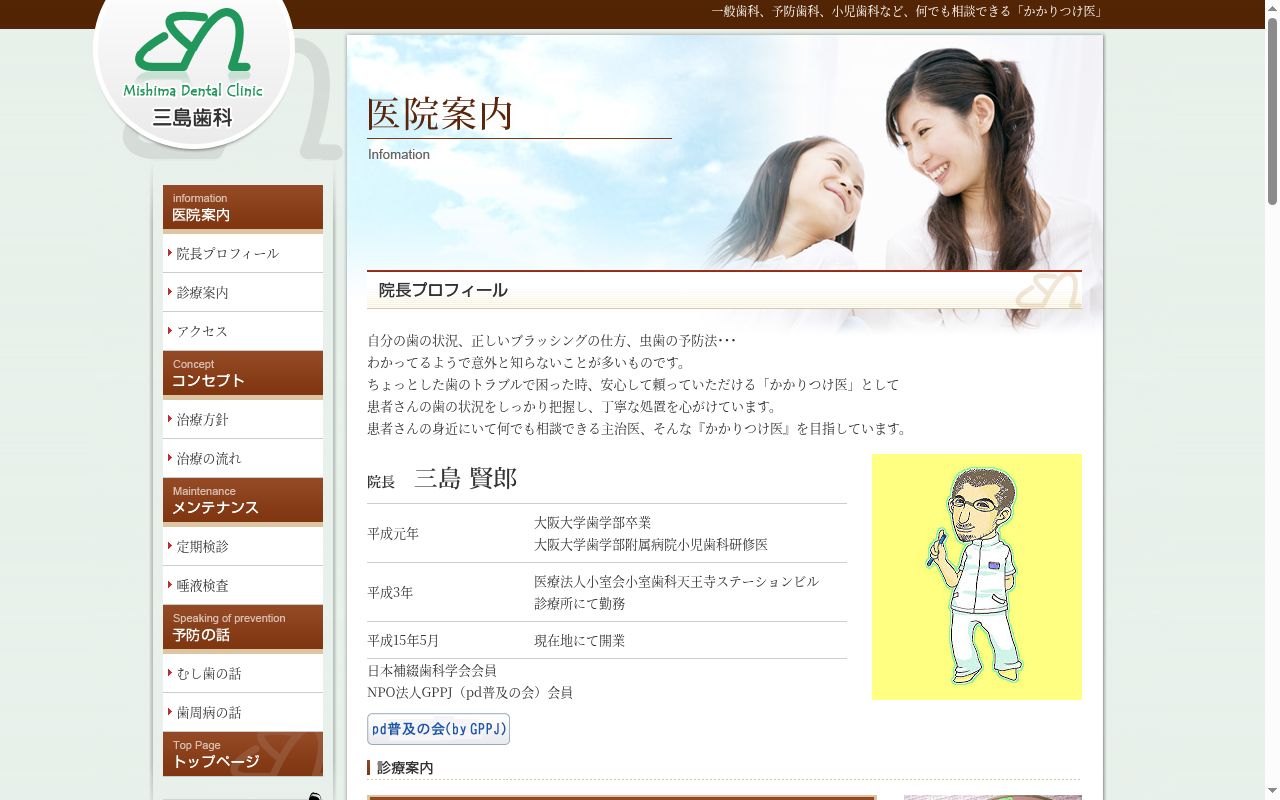Select 定期検診 in the sidebar
Viewport: 1280px width, 800px height.
point(243,546)
